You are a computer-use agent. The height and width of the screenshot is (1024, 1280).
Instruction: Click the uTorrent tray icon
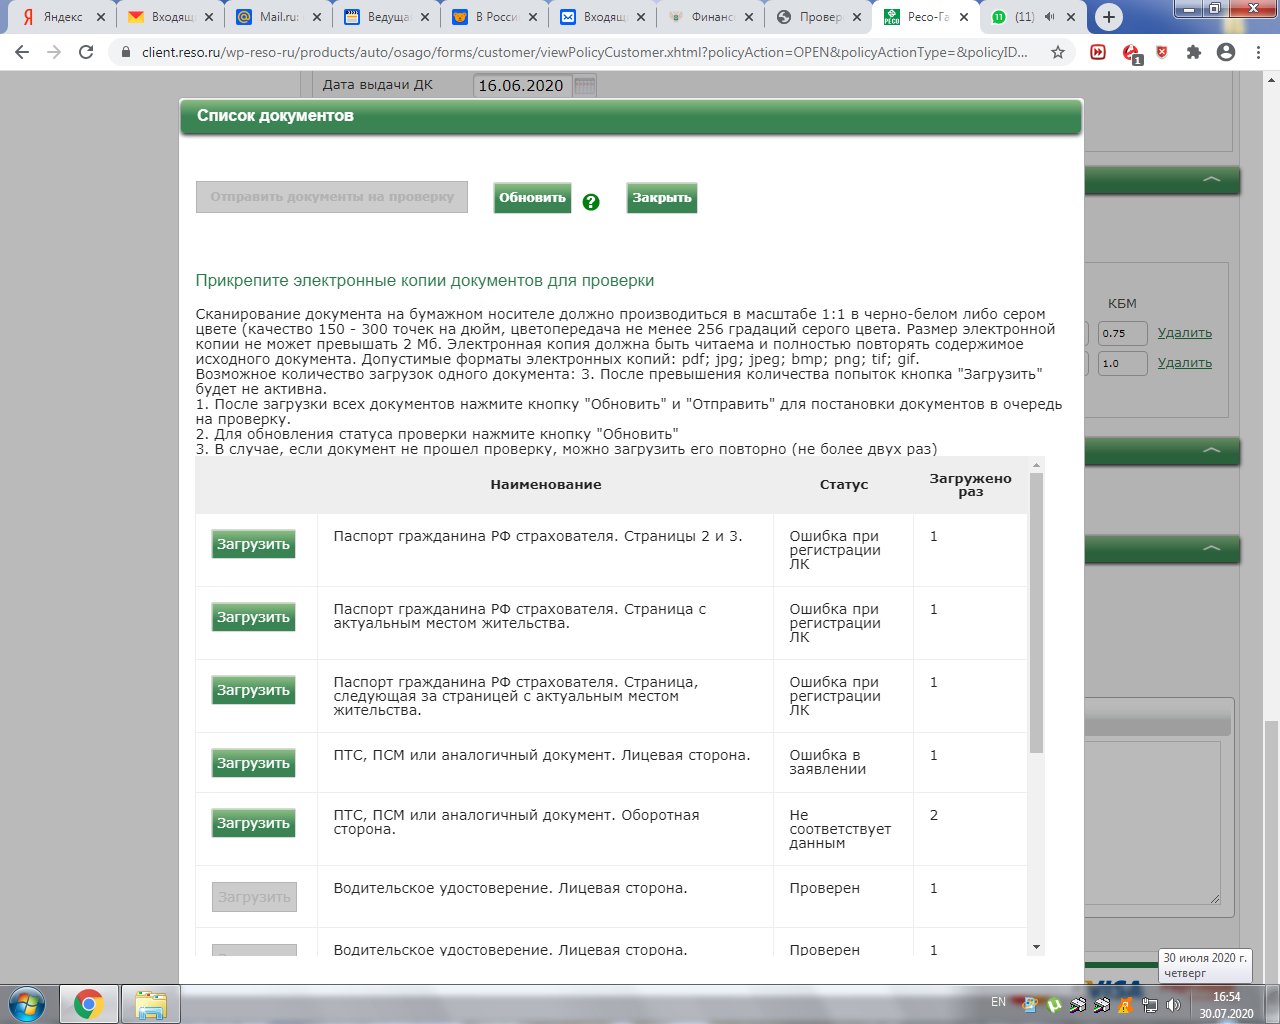click(x=1054, y=1004)
